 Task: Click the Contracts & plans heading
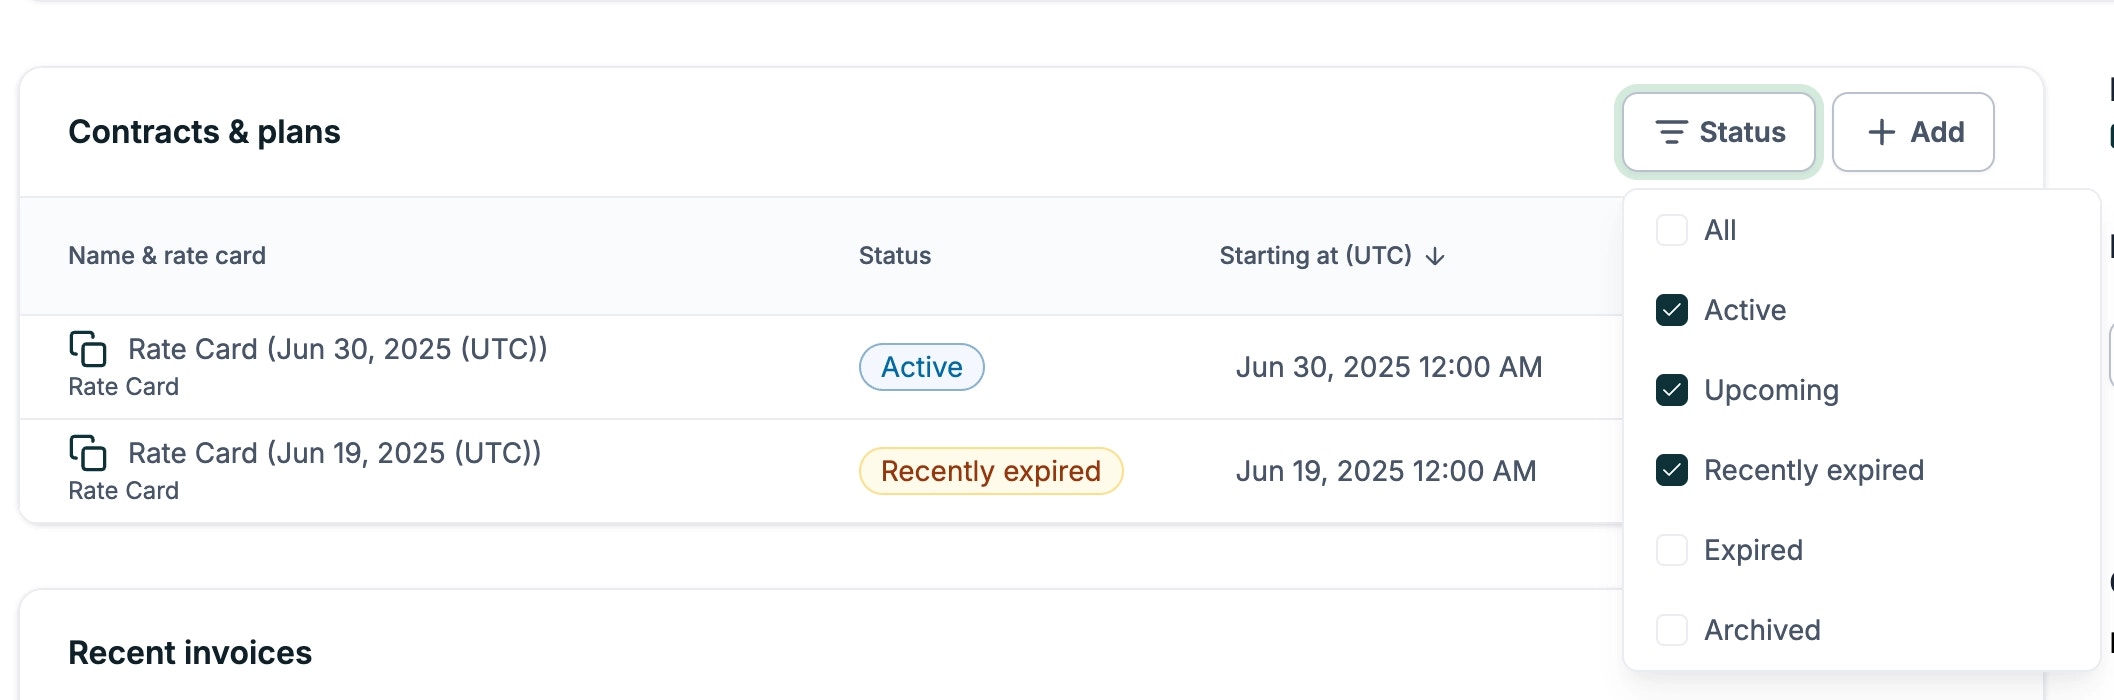pyautogui.click(x=204, y=131)
